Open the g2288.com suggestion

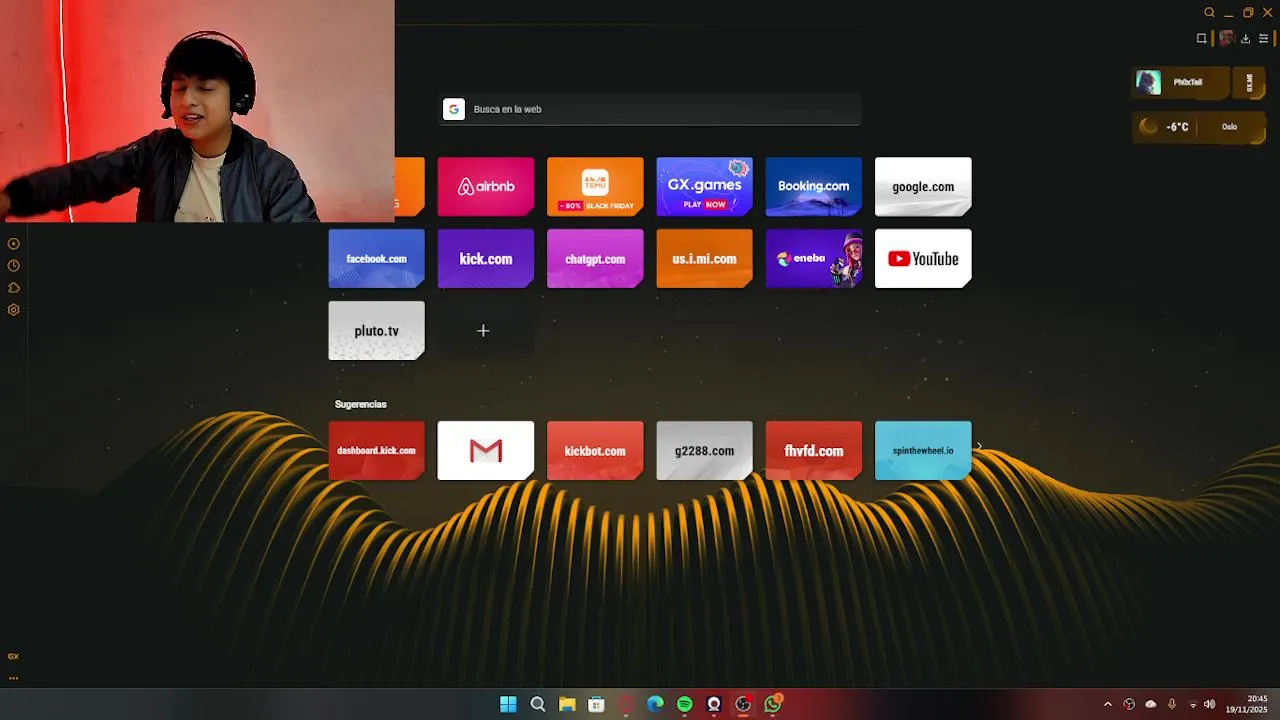(x=704, y=450)
